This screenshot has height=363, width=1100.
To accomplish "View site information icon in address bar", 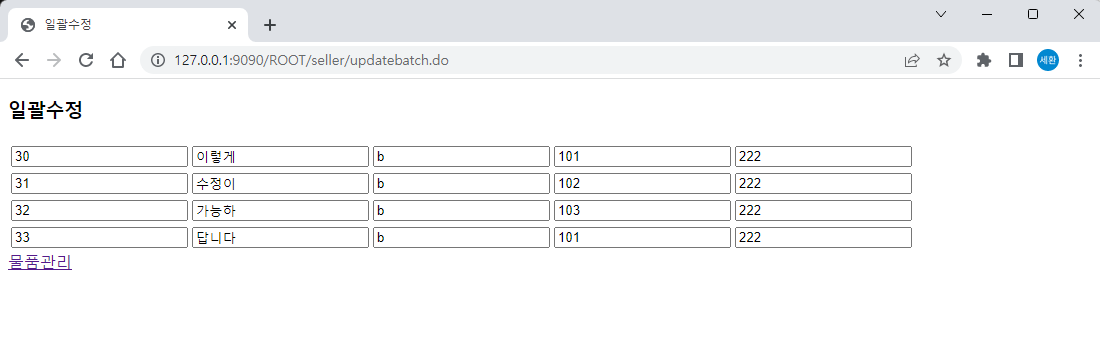I will 158,60.
